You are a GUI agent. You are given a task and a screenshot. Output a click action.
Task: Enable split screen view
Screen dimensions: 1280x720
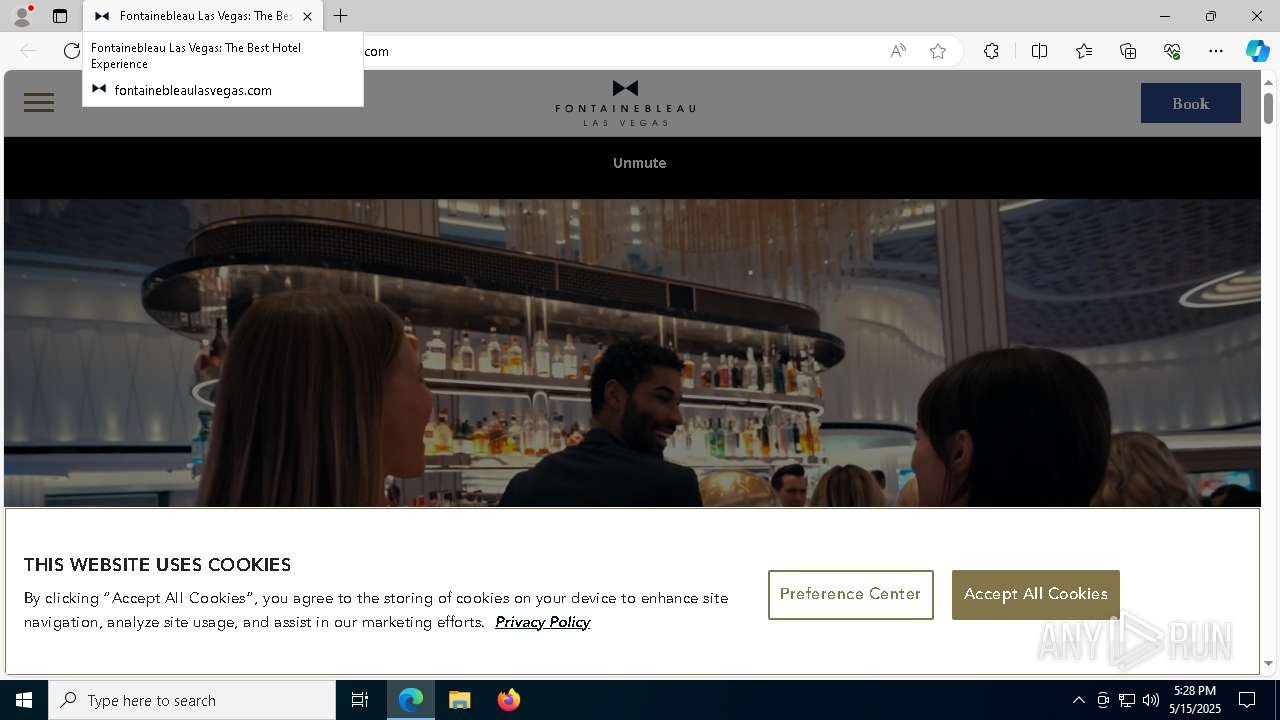coord(1039,51)
